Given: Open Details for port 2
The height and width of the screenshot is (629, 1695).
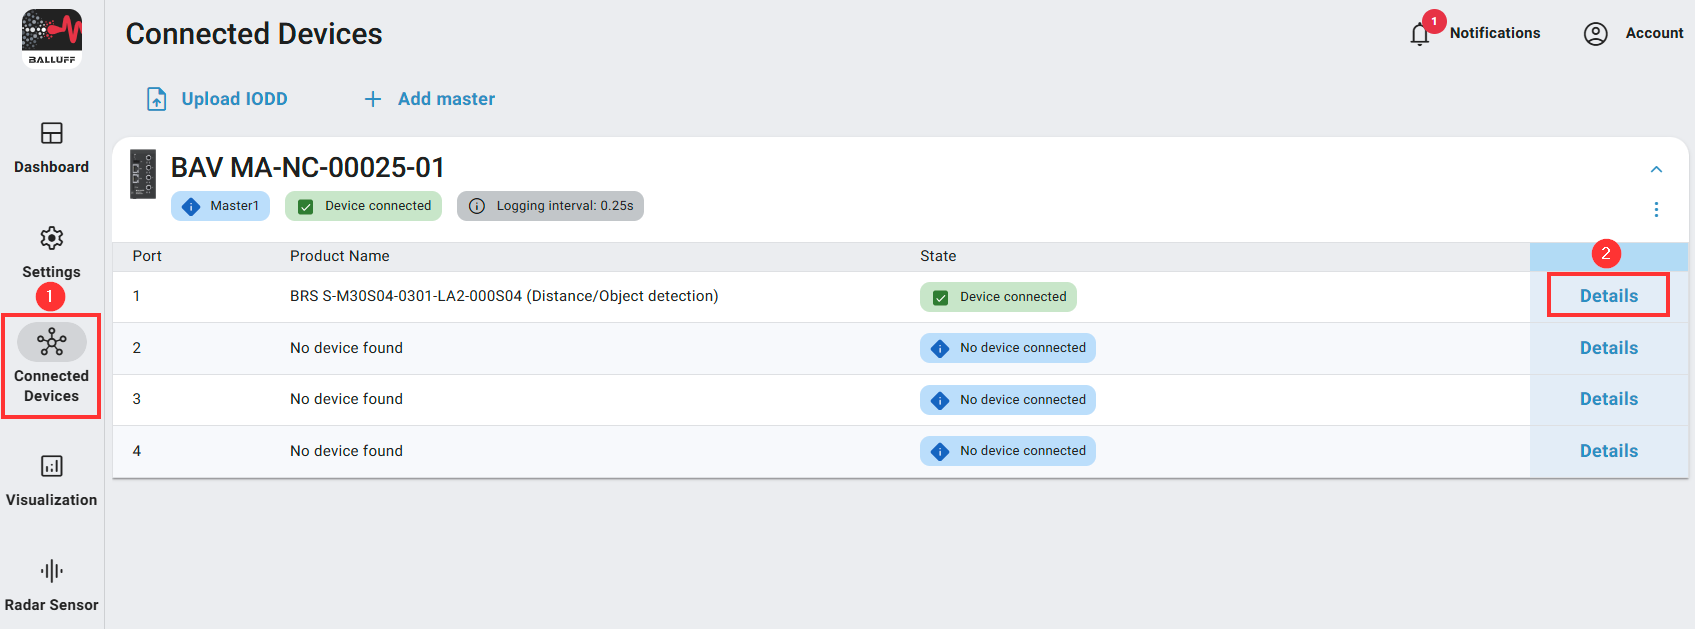Looking at the screenshot, I should (x=1609, y=348).
